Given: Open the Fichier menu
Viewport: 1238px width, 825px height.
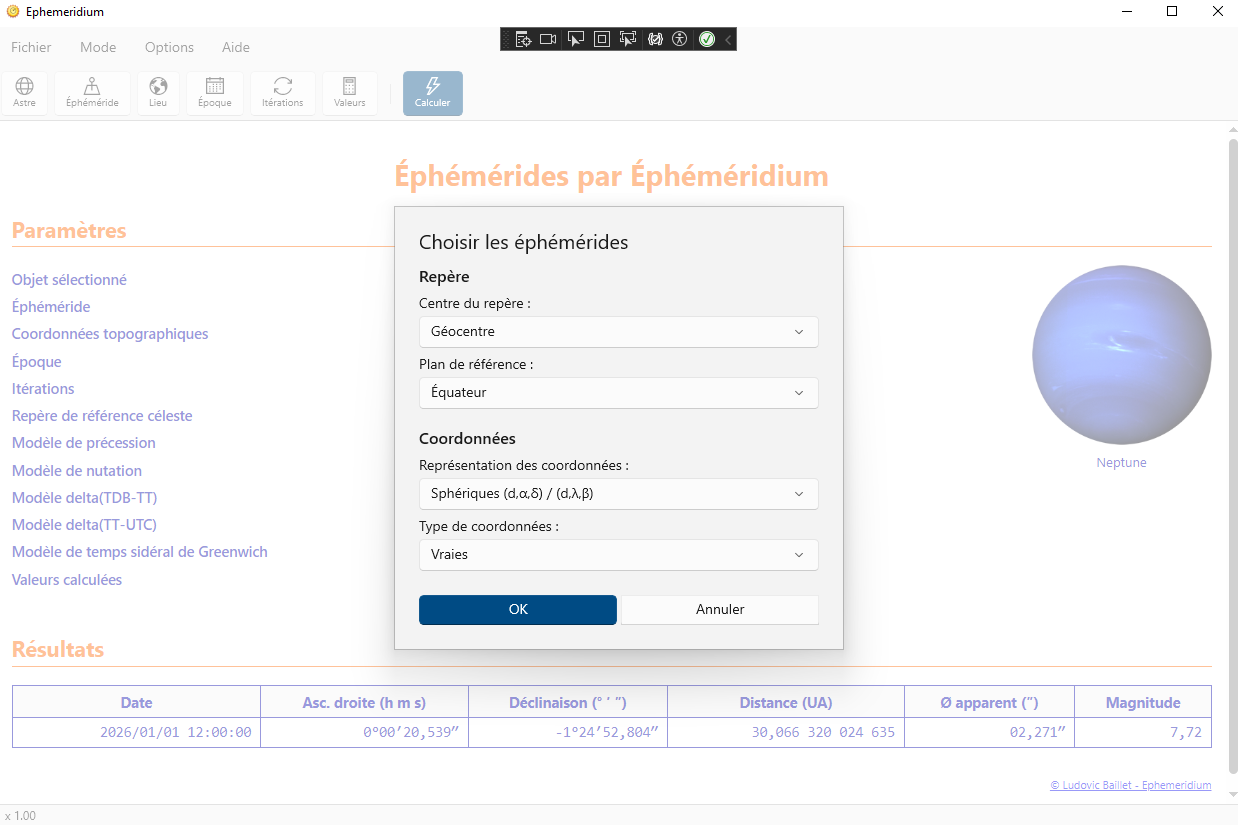Looking at the screenshot, I should [31, 47].
